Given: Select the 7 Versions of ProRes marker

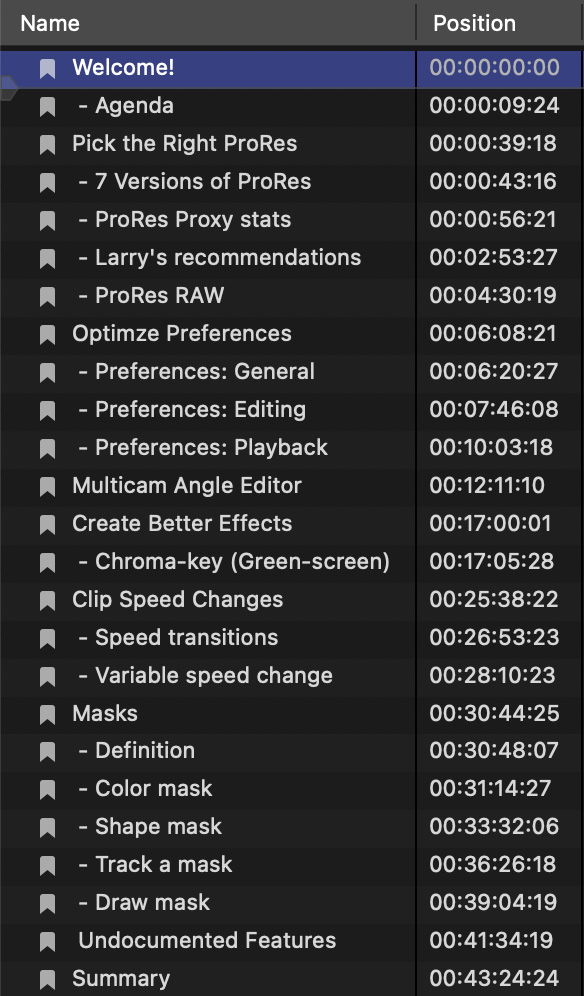Looking at the screenshot, I should click(292, 182).
